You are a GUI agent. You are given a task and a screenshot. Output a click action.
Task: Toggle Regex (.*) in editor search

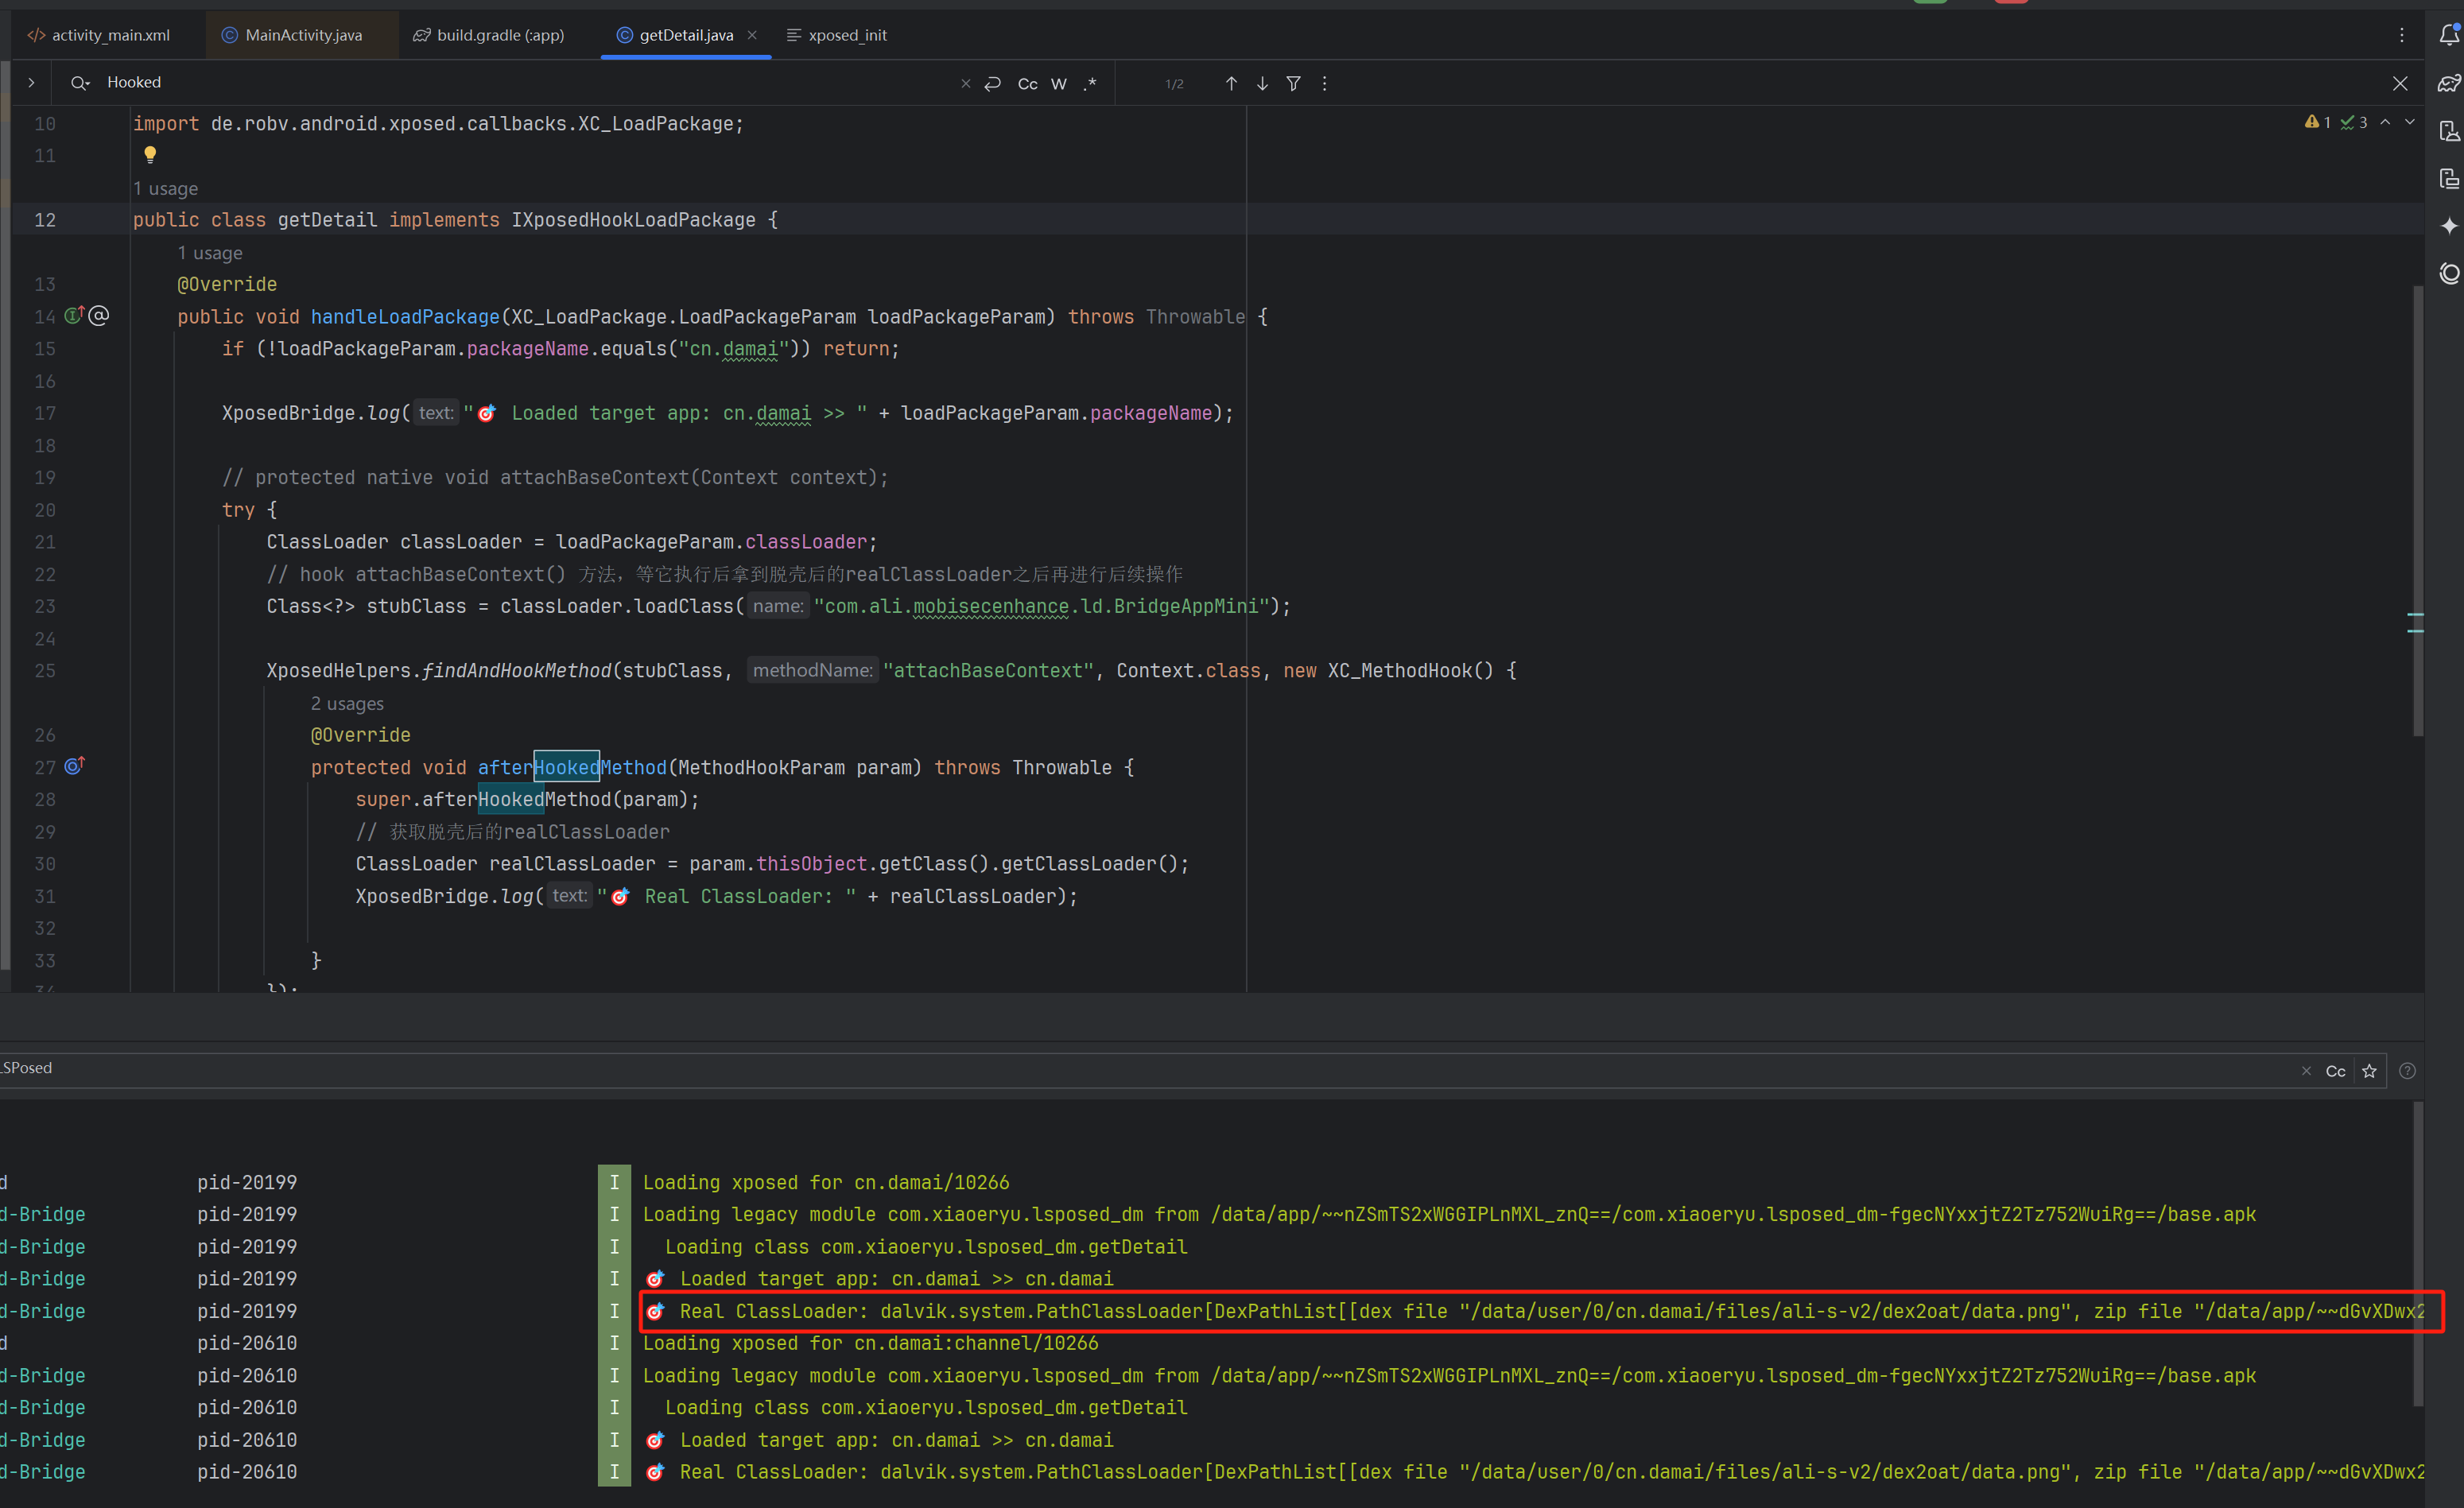coord(1091,84)
